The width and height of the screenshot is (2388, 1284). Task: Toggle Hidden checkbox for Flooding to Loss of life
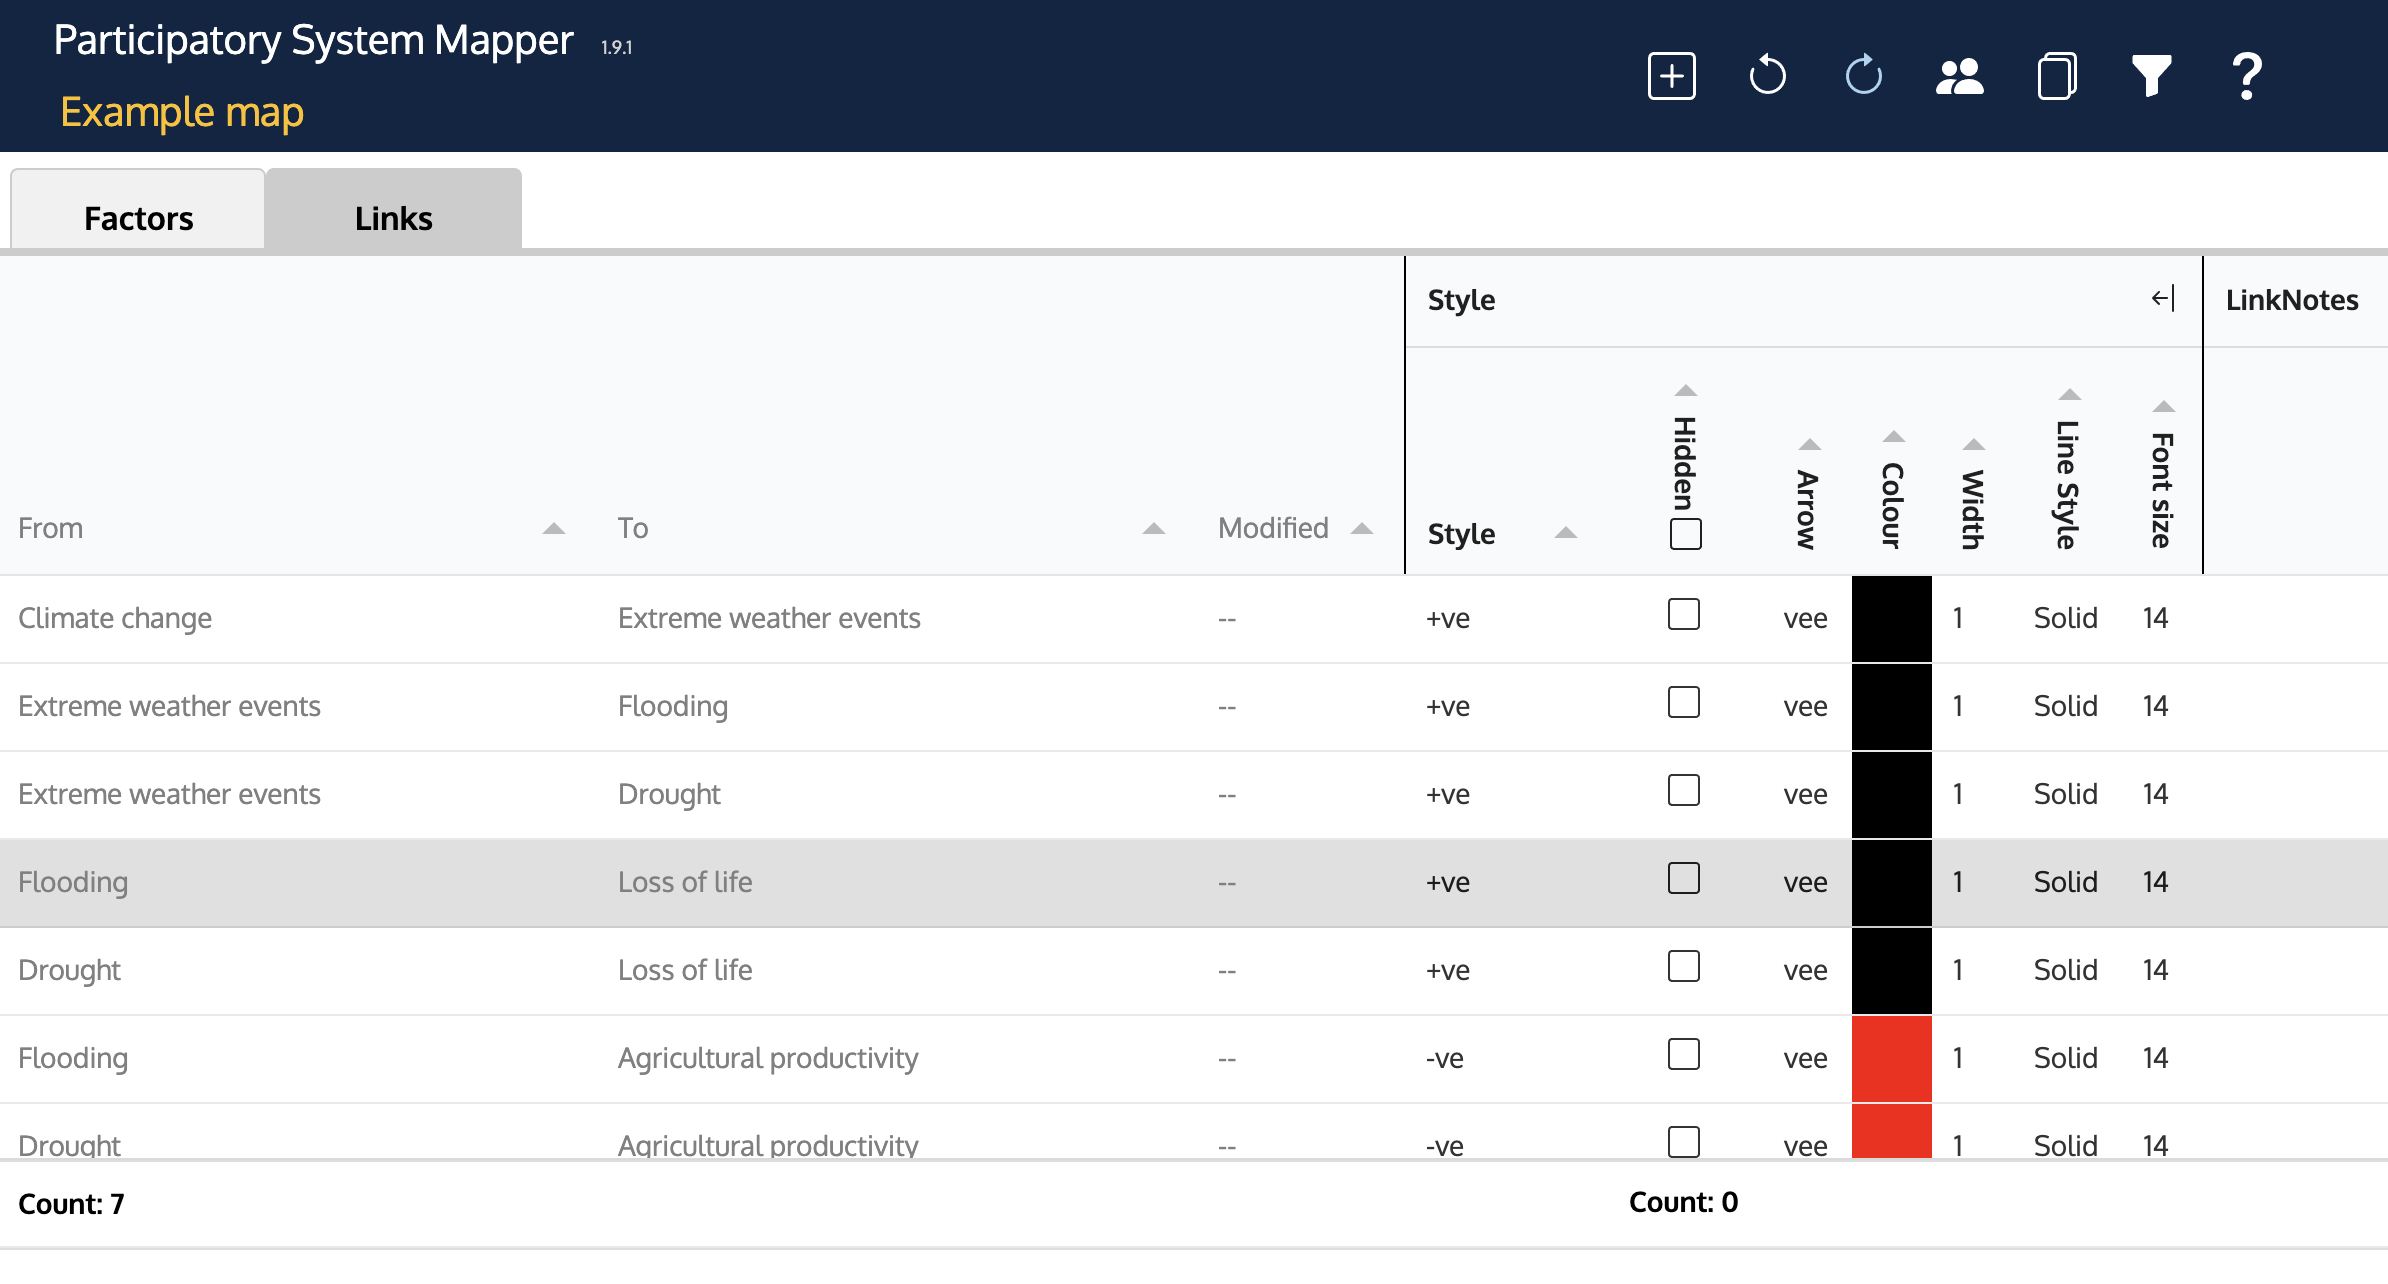click(x=1683, y=879)
